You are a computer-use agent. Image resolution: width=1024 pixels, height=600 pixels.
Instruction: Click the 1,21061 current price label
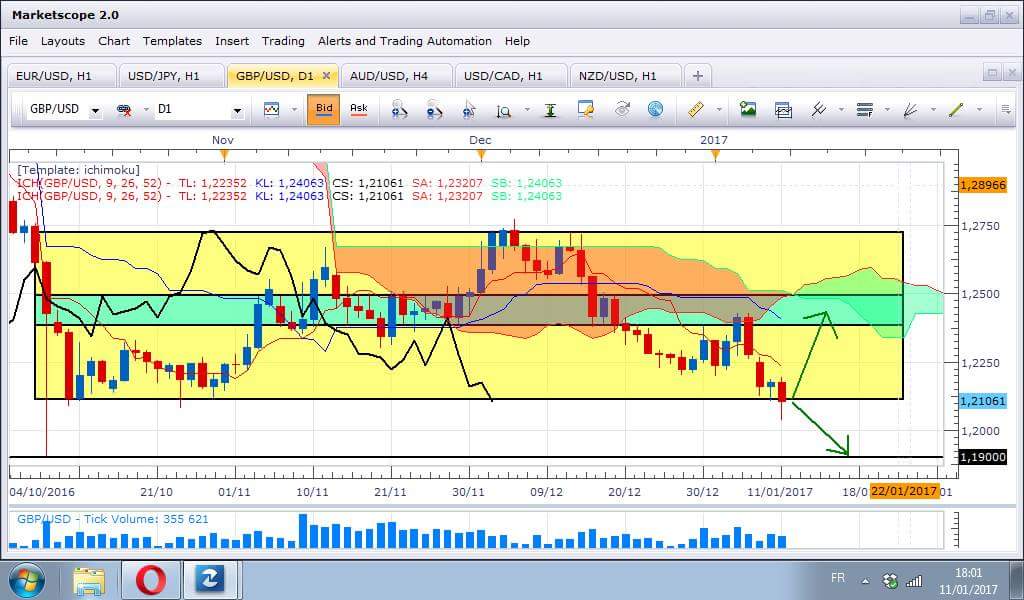tap(982, 400)
